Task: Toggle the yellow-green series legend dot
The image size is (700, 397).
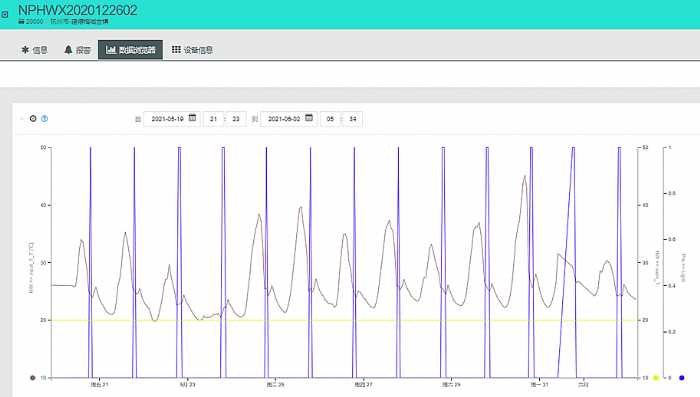Action: point(656,378)
